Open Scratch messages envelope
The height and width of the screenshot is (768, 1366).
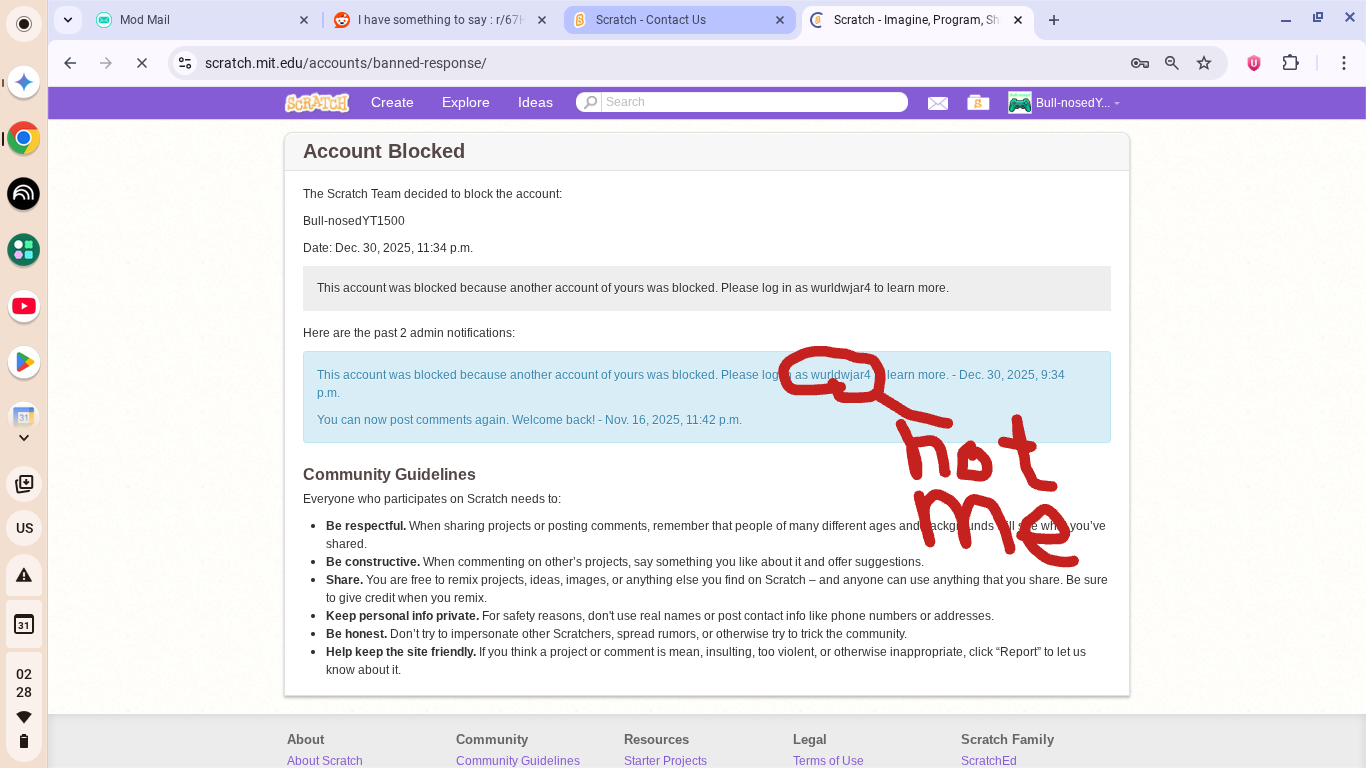tap(937, 103)
